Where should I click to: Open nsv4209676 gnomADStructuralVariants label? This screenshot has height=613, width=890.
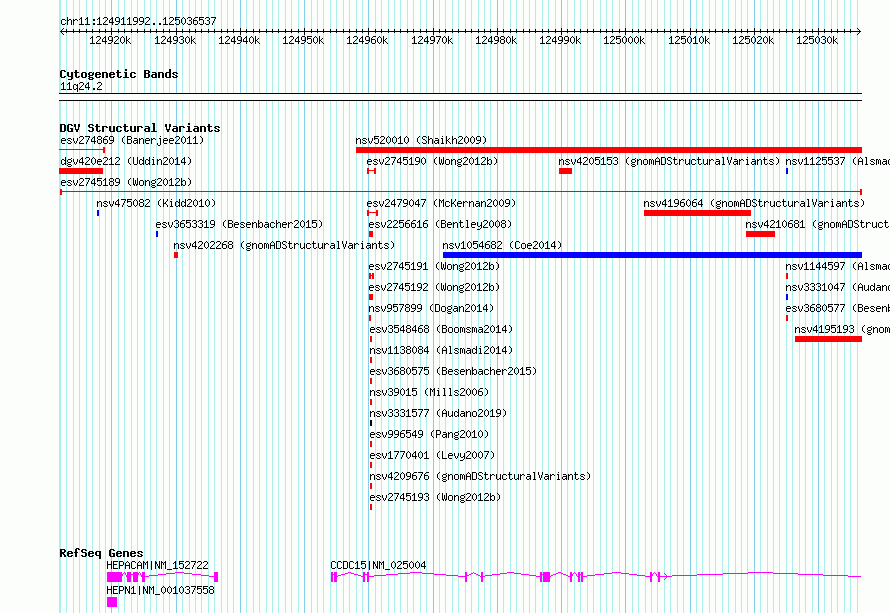[480, 476]
